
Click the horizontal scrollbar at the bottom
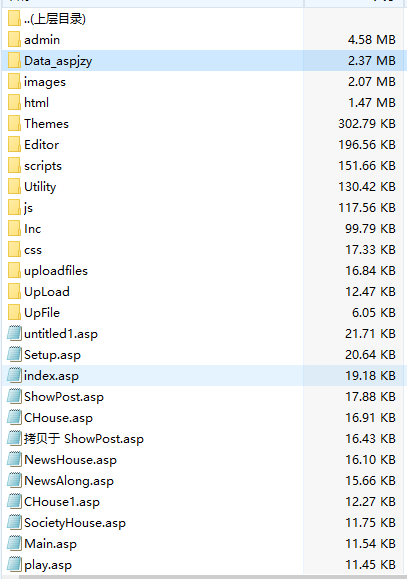tap(213, 577)
